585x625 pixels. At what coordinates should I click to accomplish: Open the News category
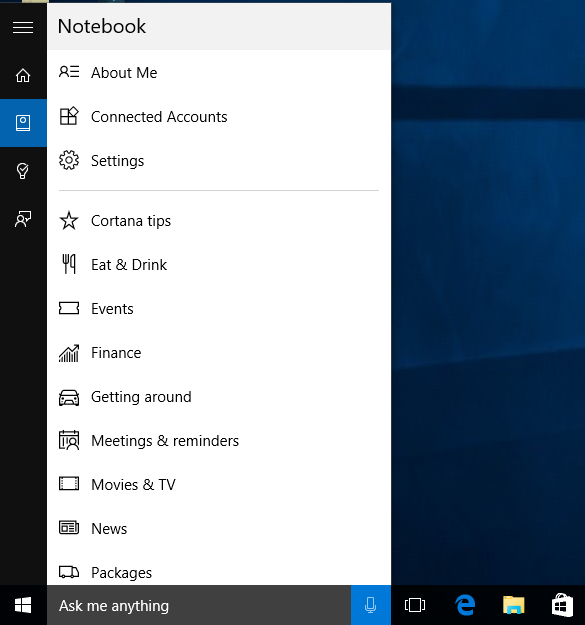pyautogui.click(x=219, y=529)
